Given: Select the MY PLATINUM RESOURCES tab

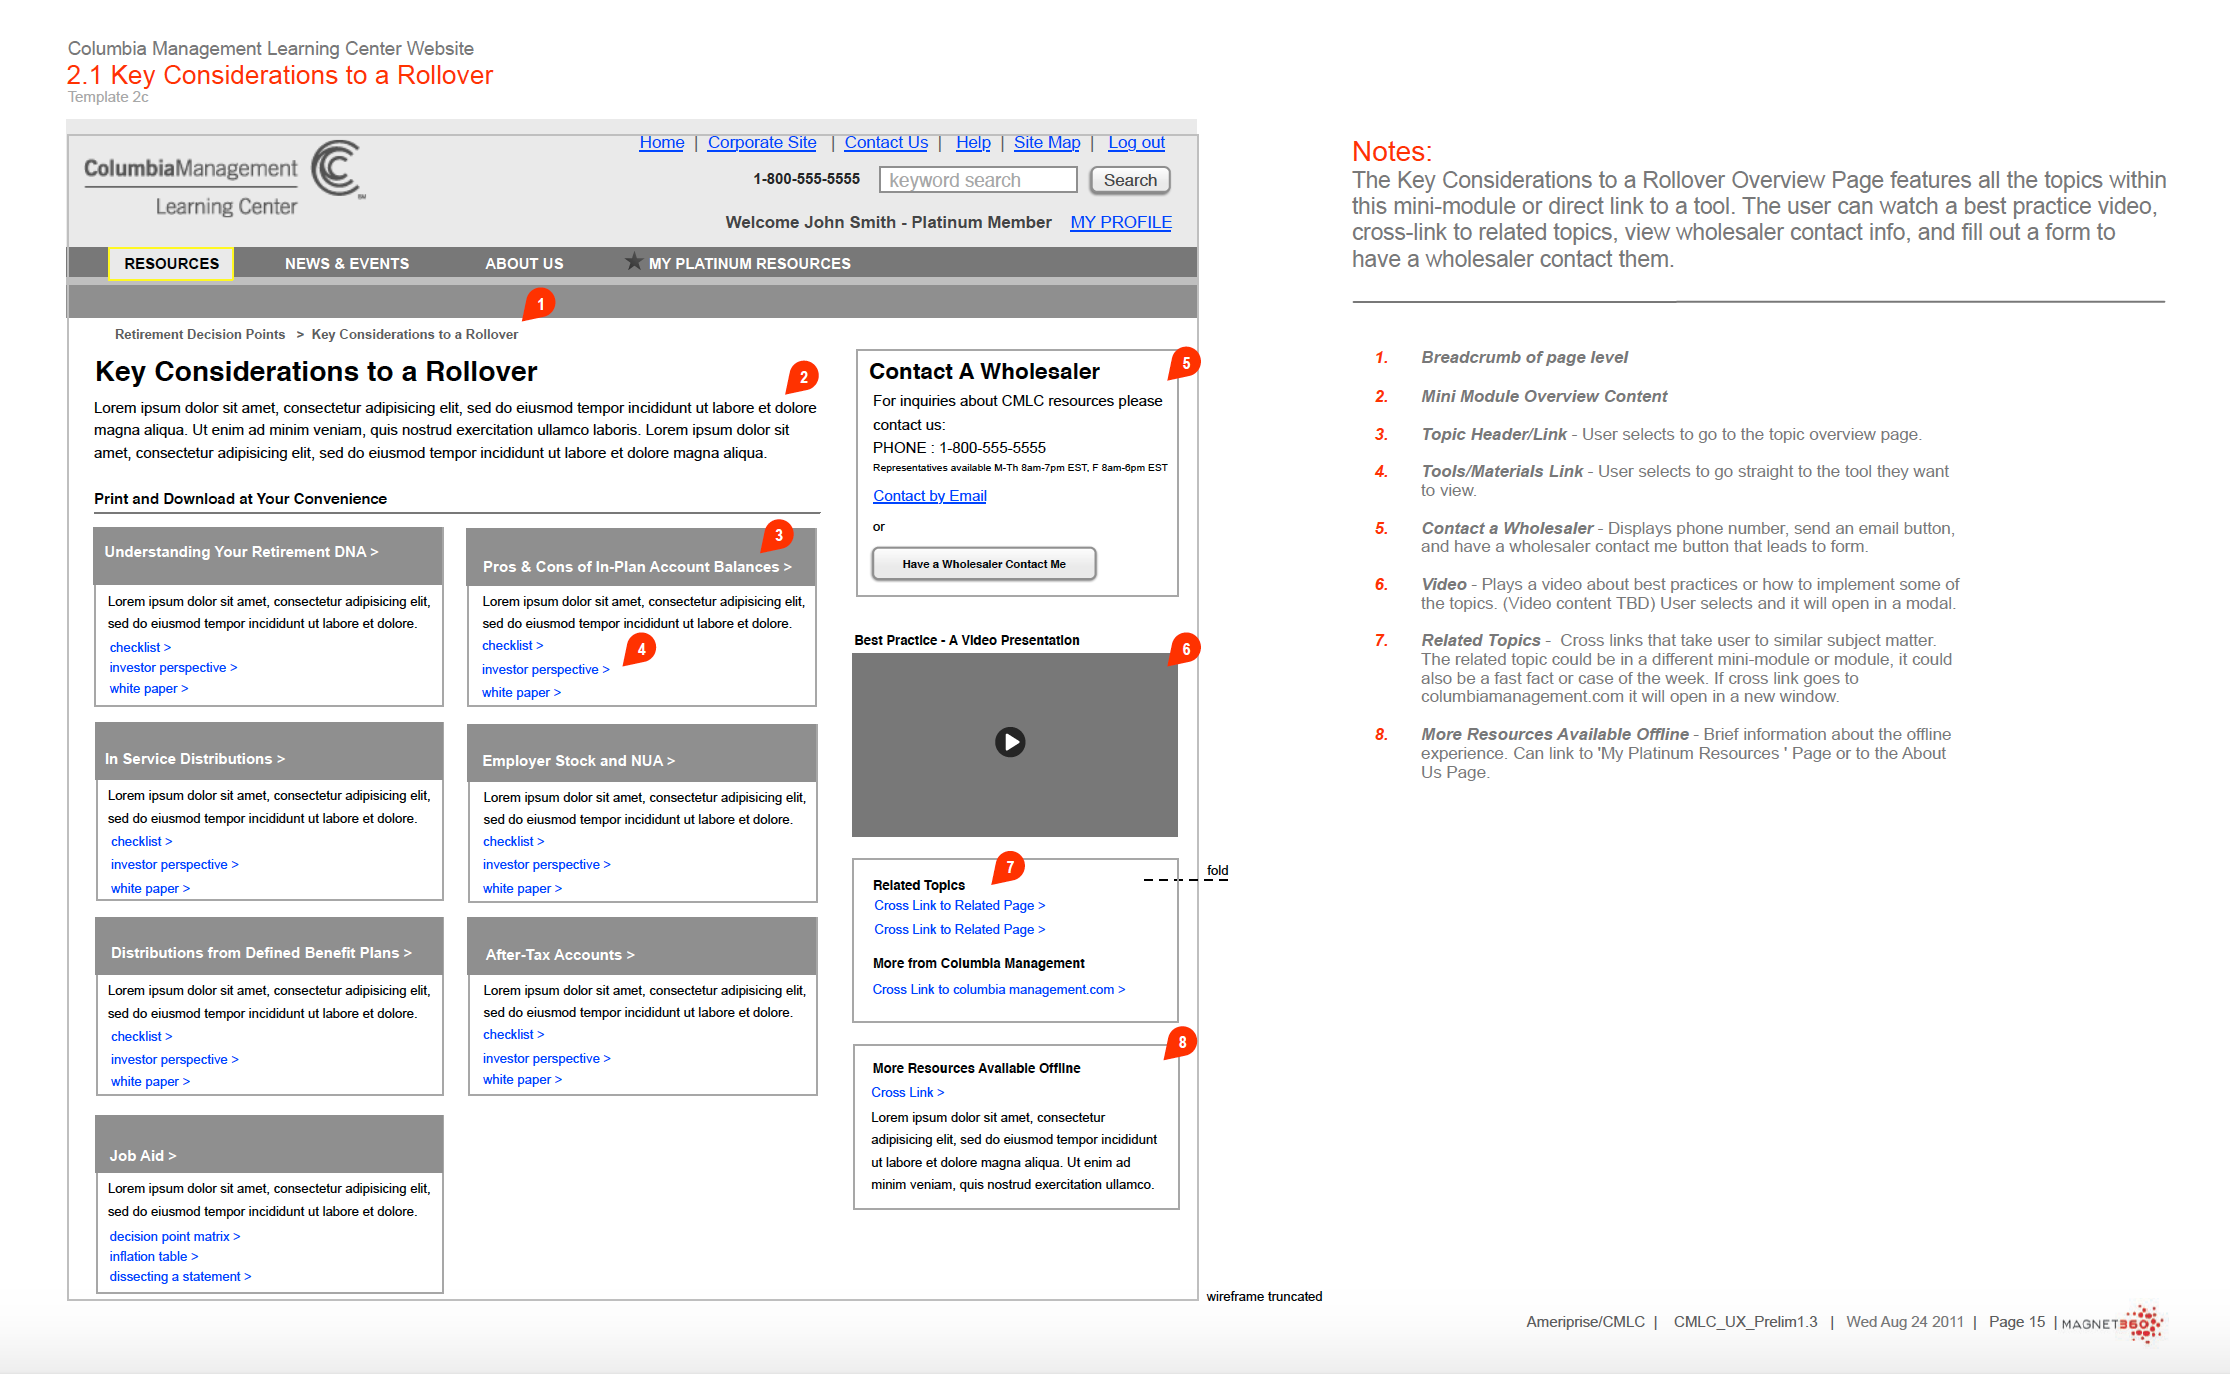Looking at the screenshot, I should coord(749,263).
